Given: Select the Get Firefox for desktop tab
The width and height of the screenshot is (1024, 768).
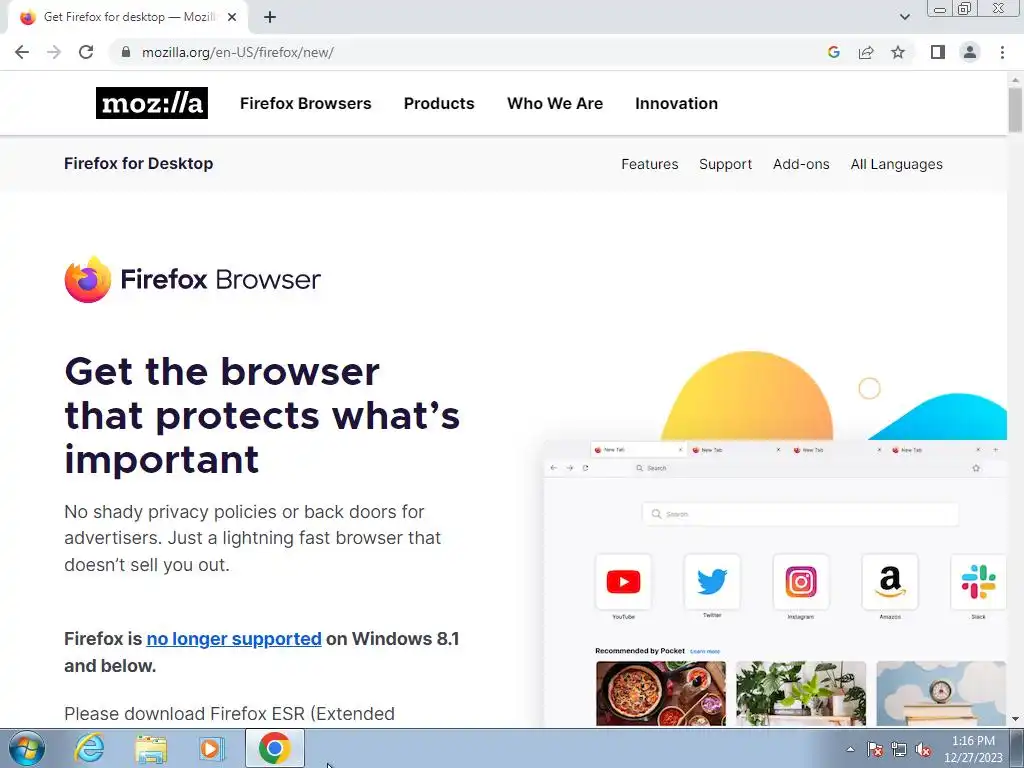Looking at the screenshot, I should 128,18.
